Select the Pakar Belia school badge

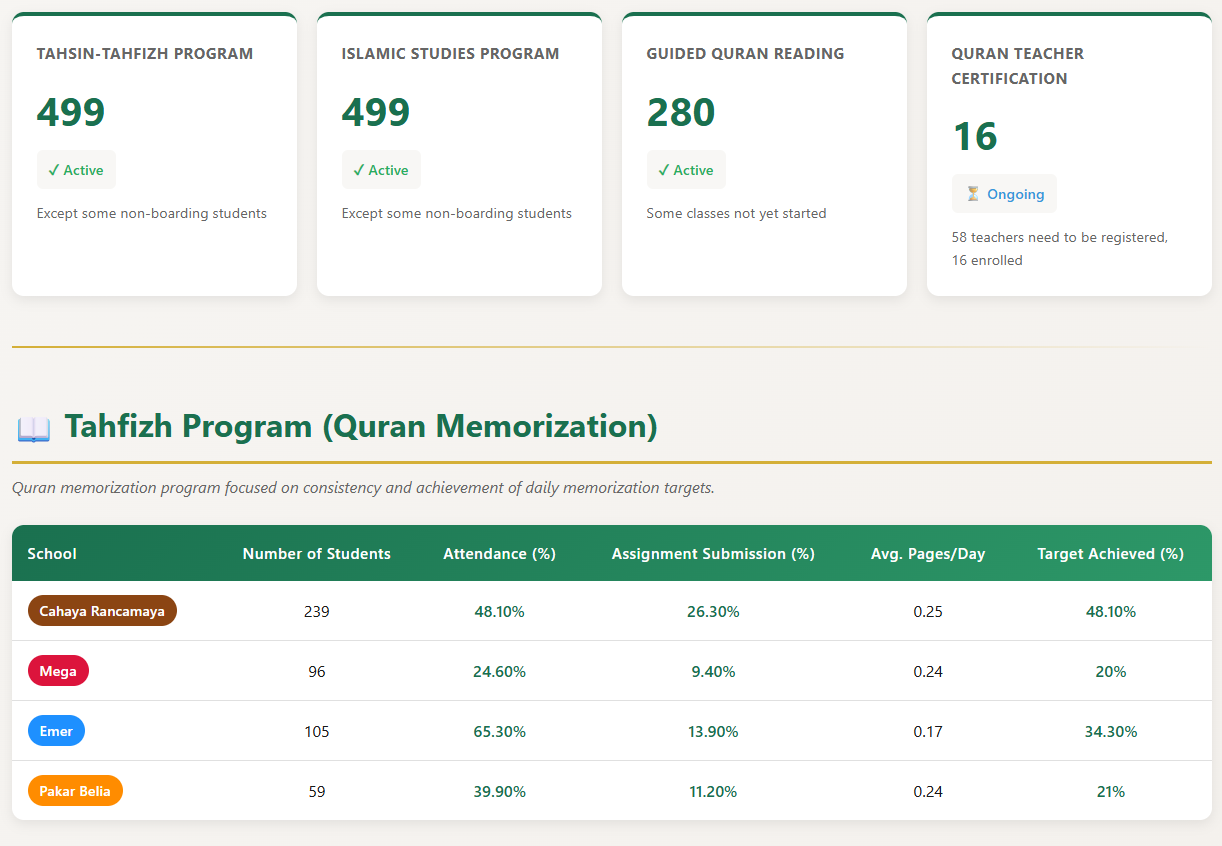point(75,790)
